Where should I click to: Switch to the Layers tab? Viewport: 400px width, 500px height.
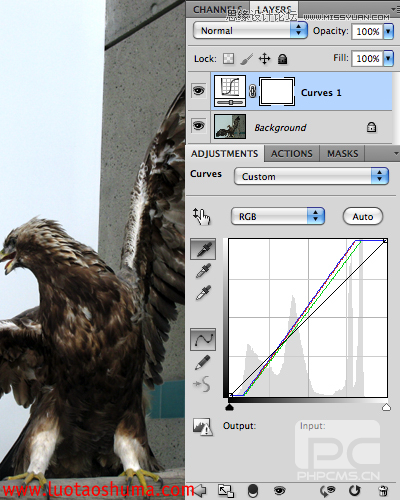pos(274,9)
